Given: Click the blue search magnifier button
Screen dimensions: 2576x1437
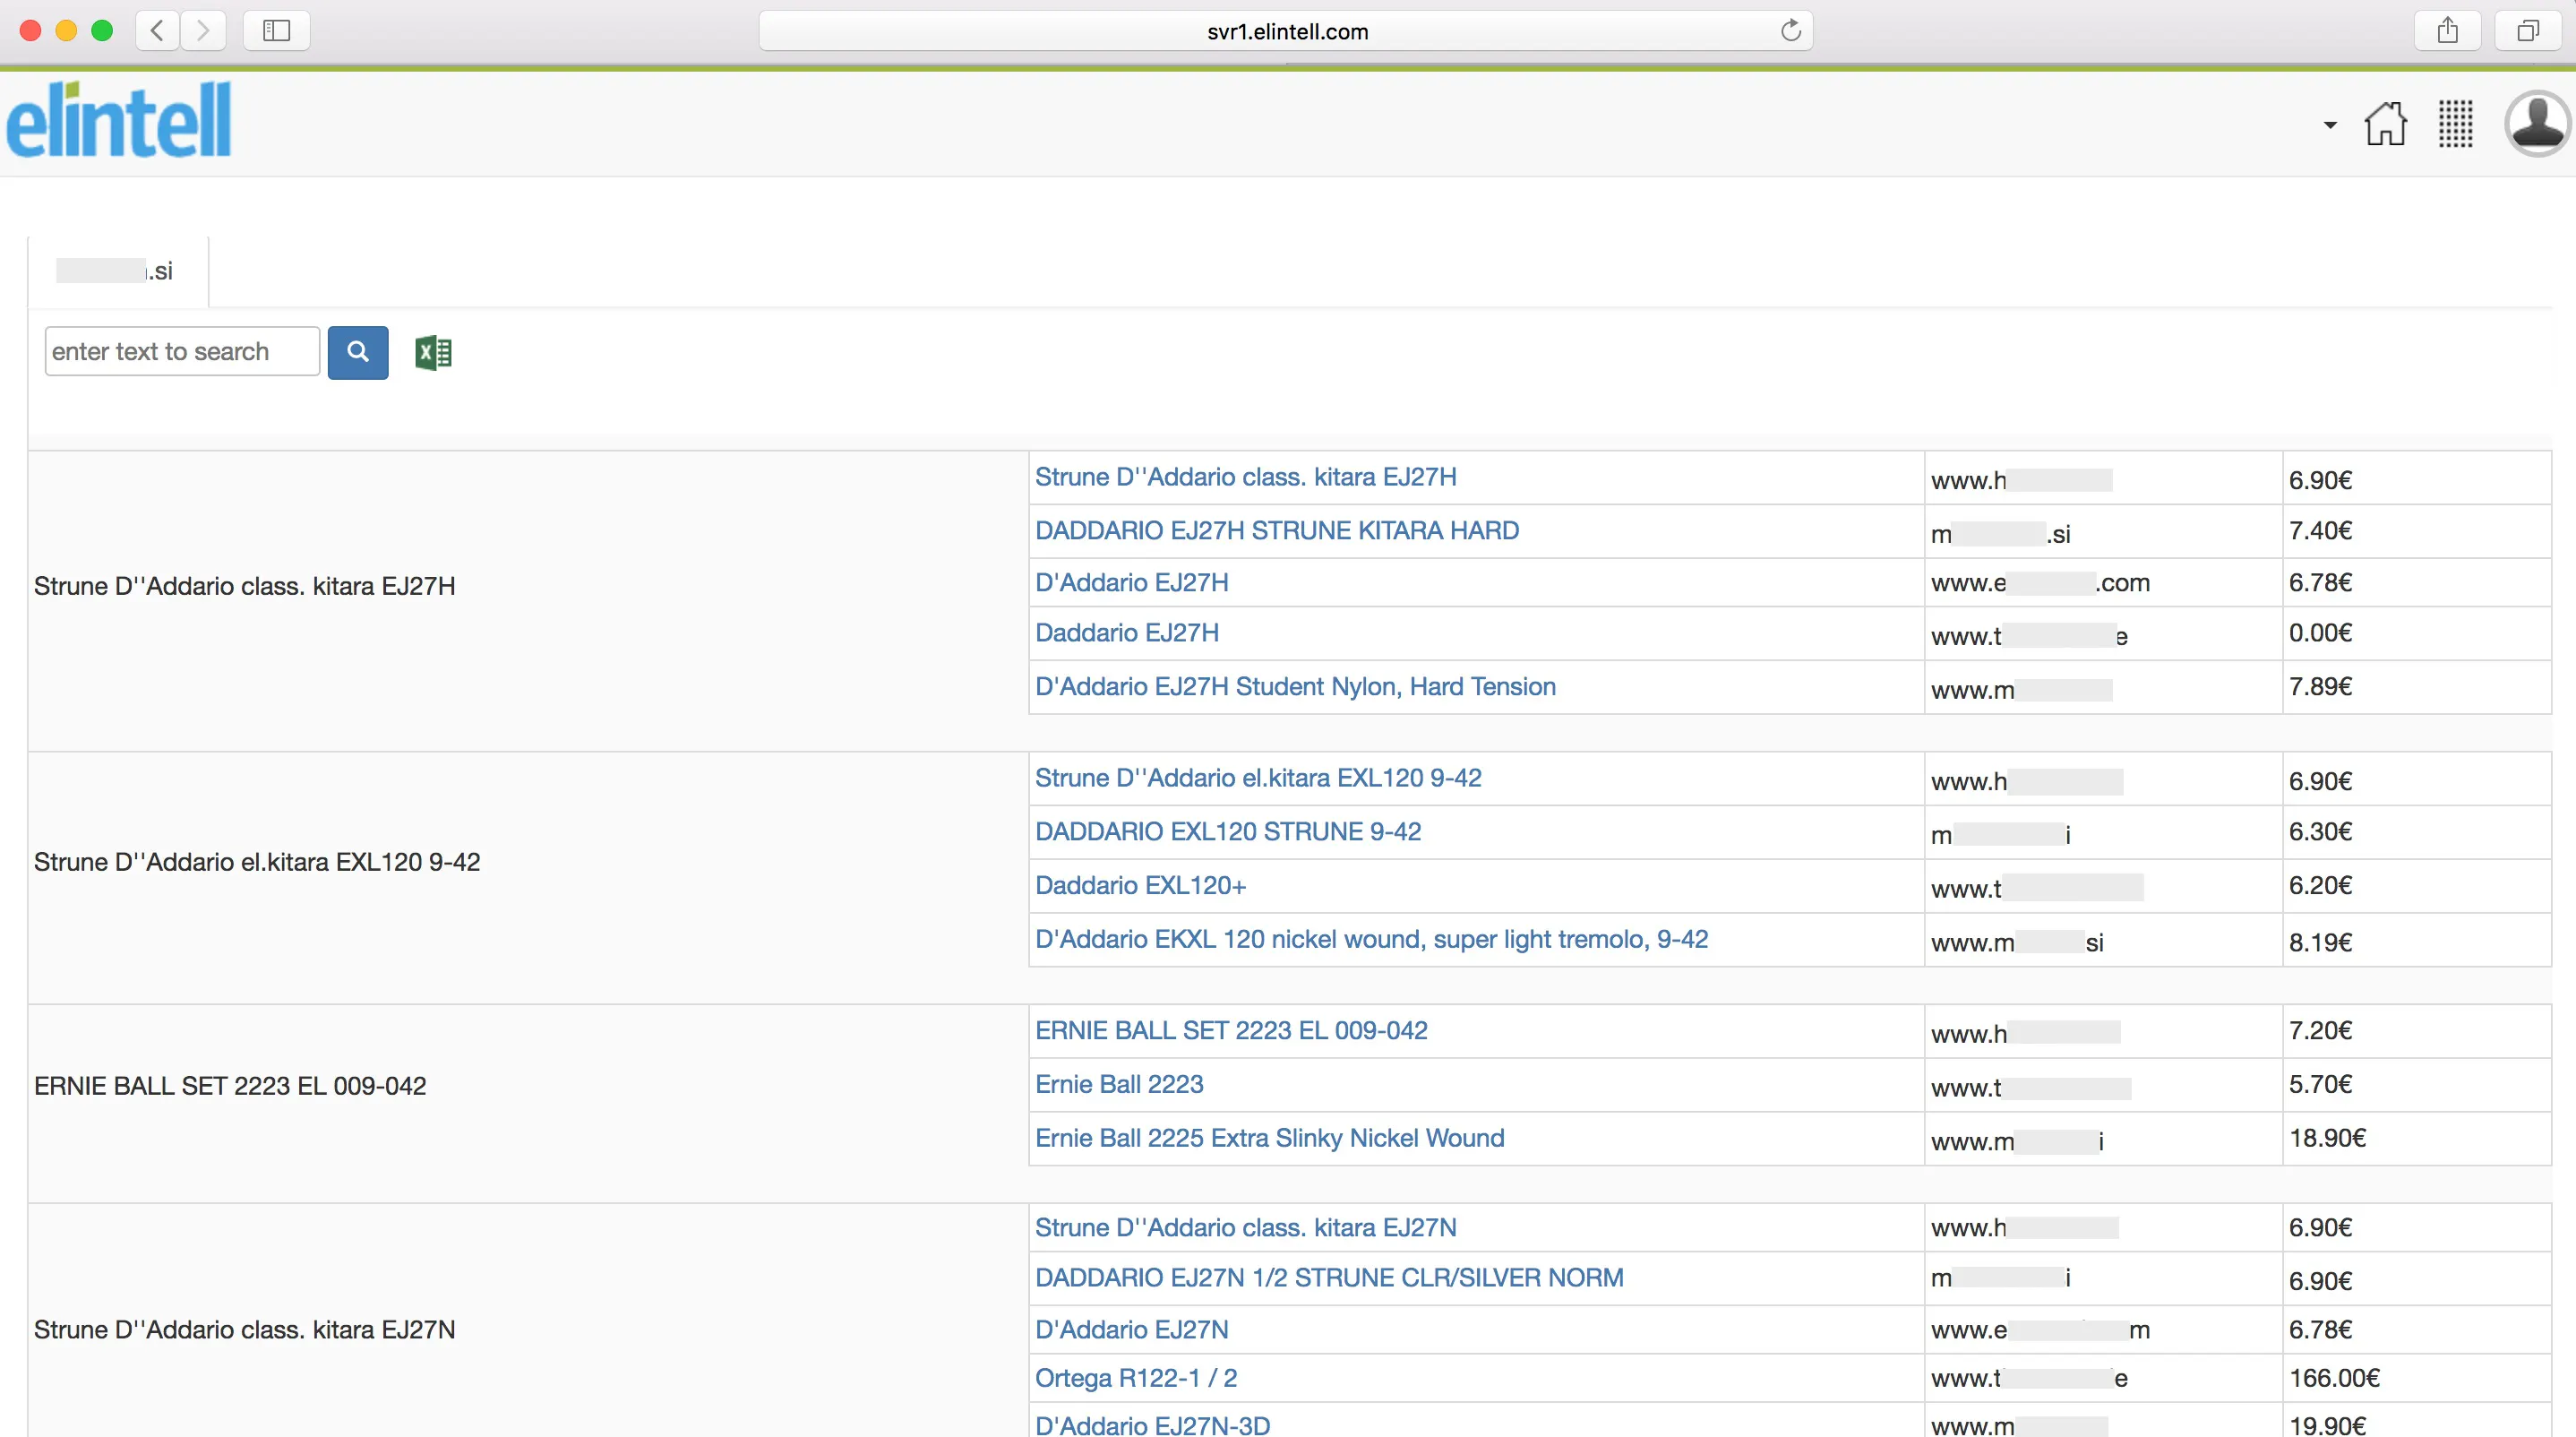Looking at the screenshot, I should [358, 352].
